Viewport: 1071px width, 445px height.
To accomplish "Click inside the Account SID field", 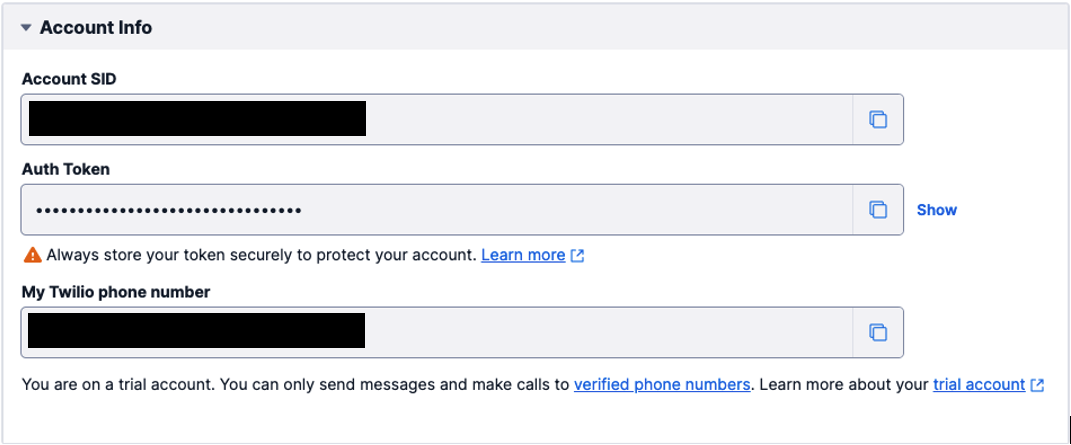I will (x=600, y=120).
